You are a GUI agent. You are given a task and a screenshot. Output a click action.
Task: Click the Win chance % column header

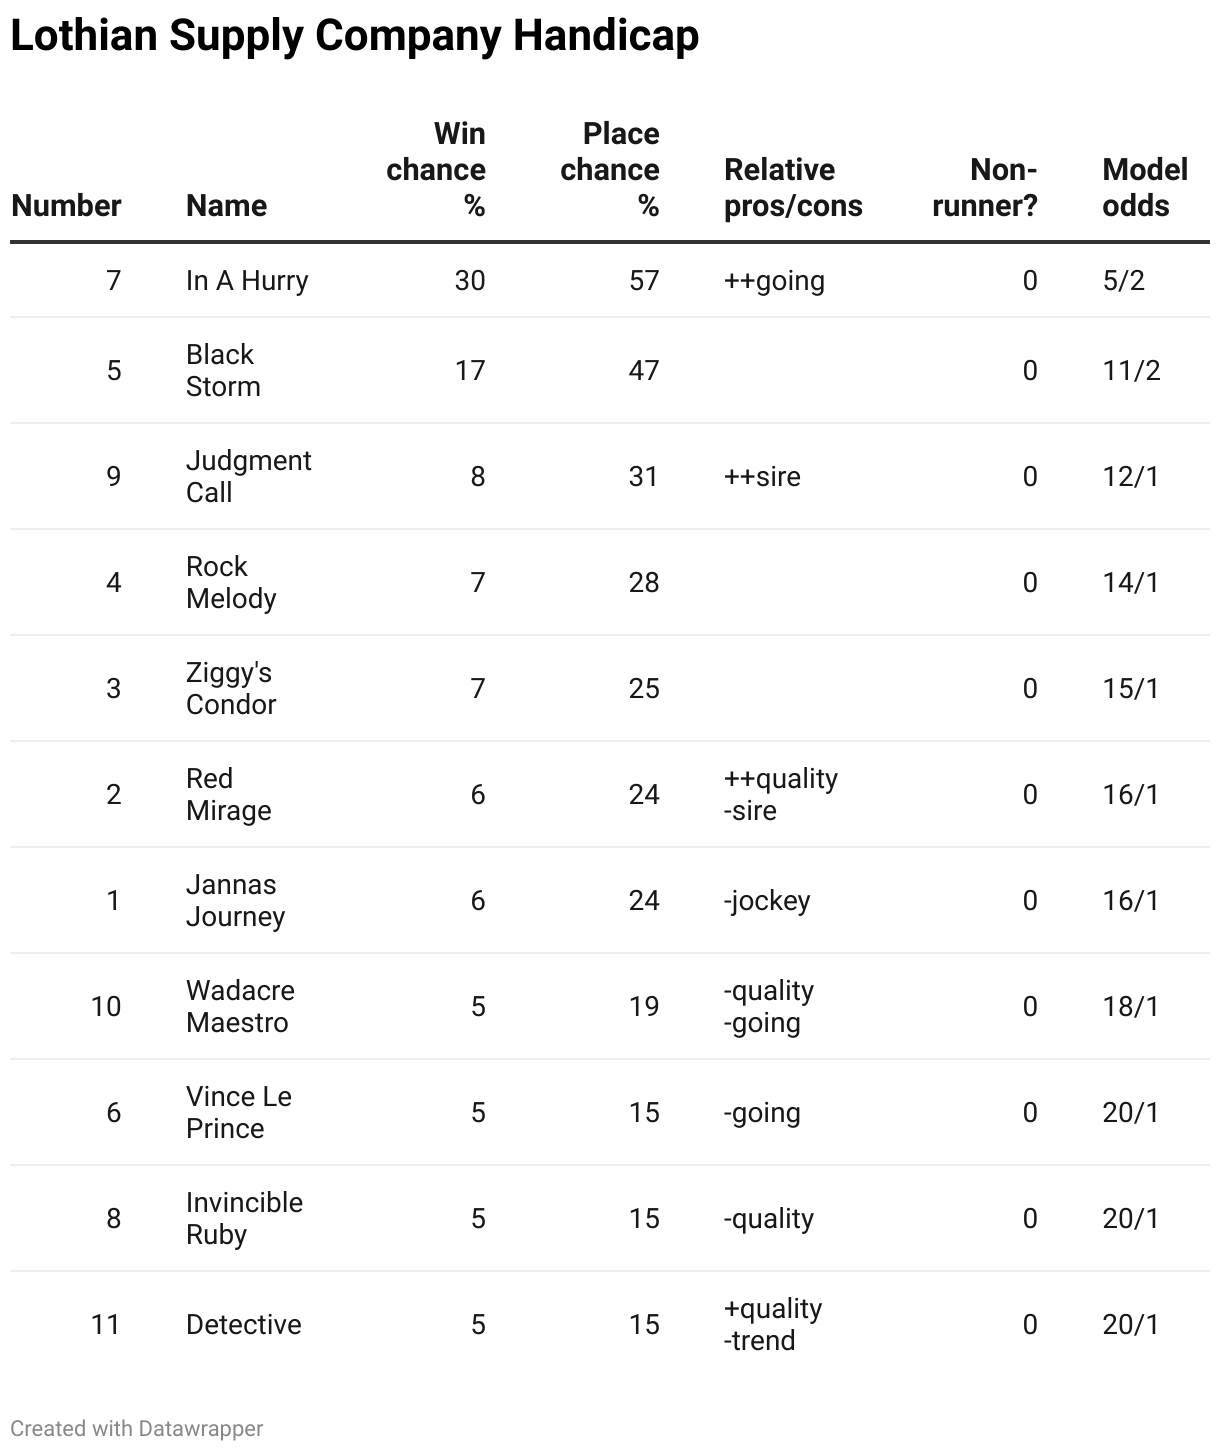pos(436,169)
